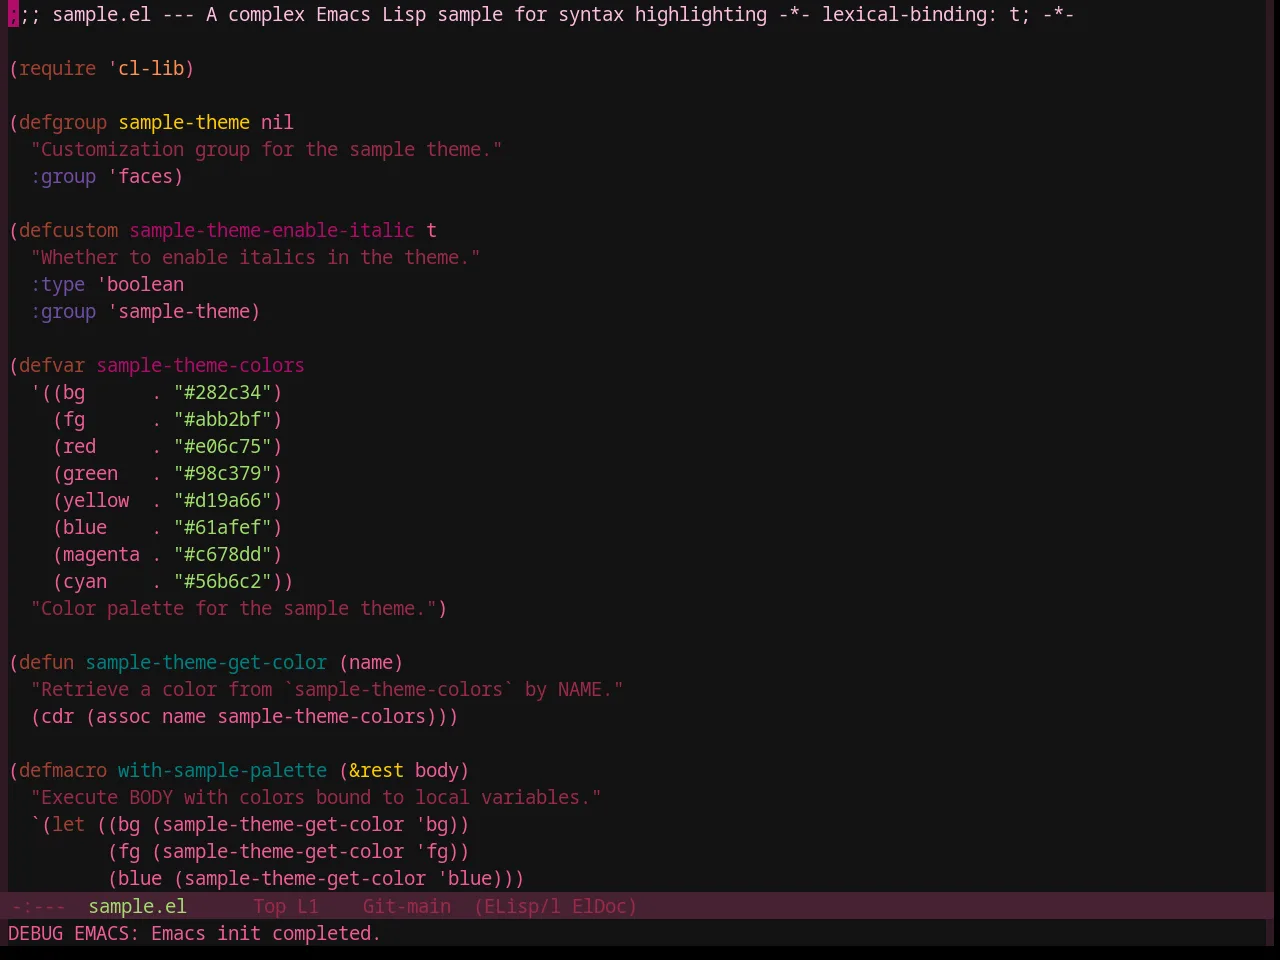Click the "#c678dd" color string
This screenshot has height=960, width=1280.
click(x=222, y=554)
